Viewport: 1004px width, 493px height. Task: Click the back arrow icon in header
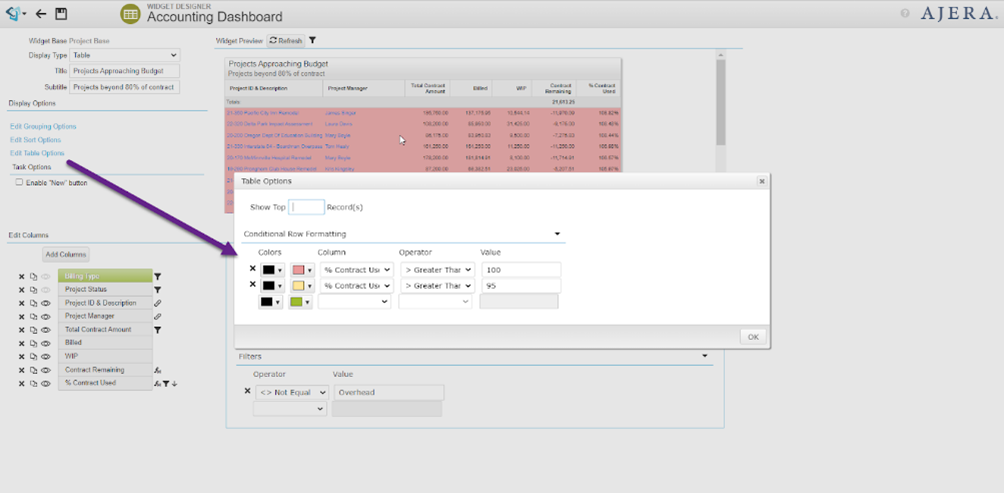coord(41,14)
